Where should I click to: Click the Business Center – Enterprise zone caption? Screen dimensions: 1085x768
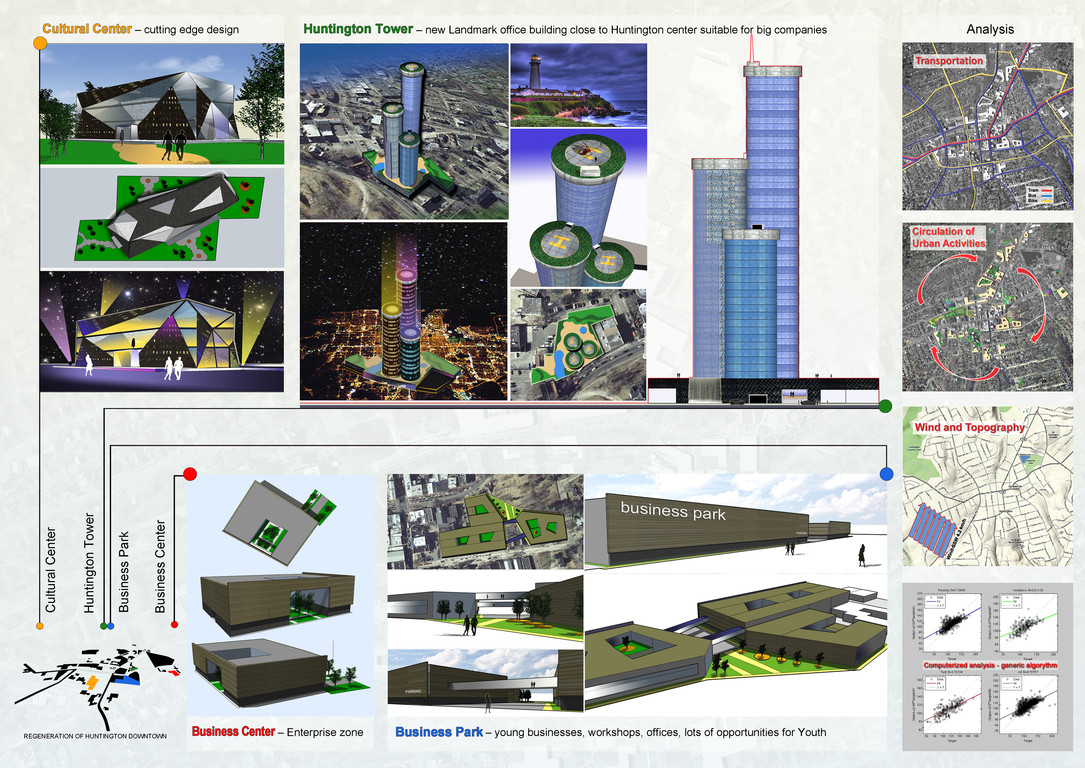point(277,732)
